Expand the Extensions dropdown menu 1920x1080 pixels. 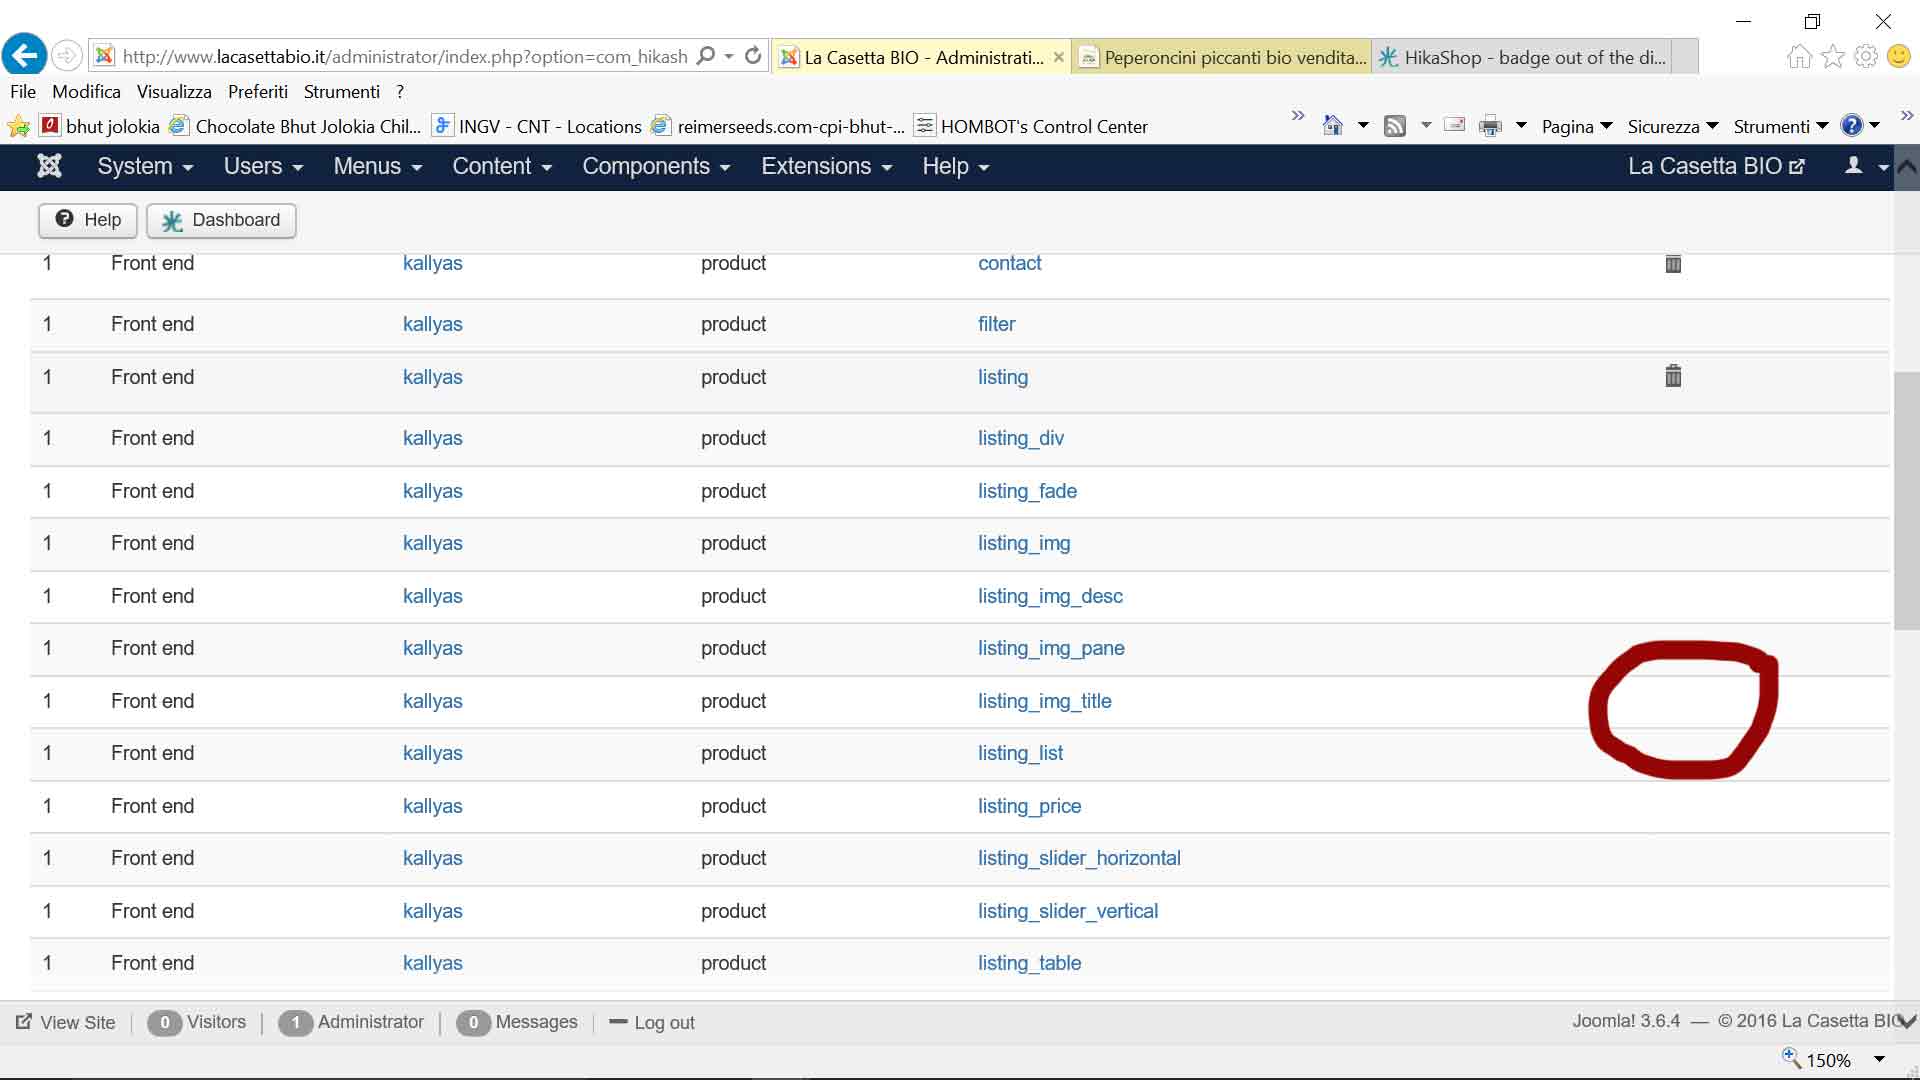coord(826,166)
